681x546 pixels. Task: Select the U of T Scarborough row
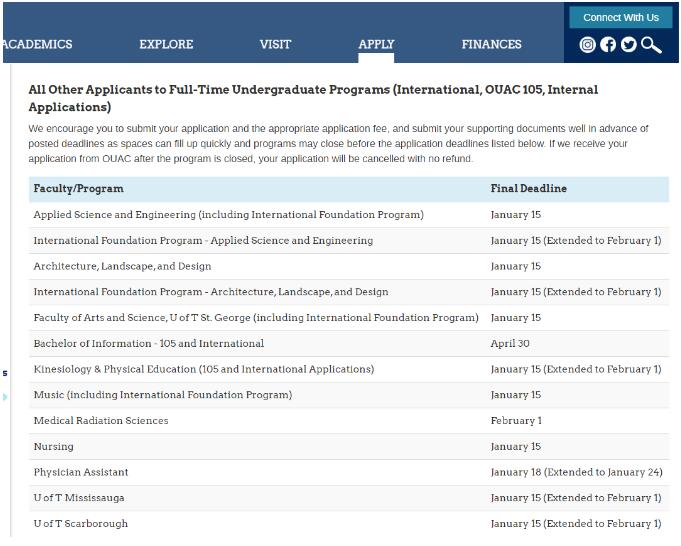pos(81,524)
